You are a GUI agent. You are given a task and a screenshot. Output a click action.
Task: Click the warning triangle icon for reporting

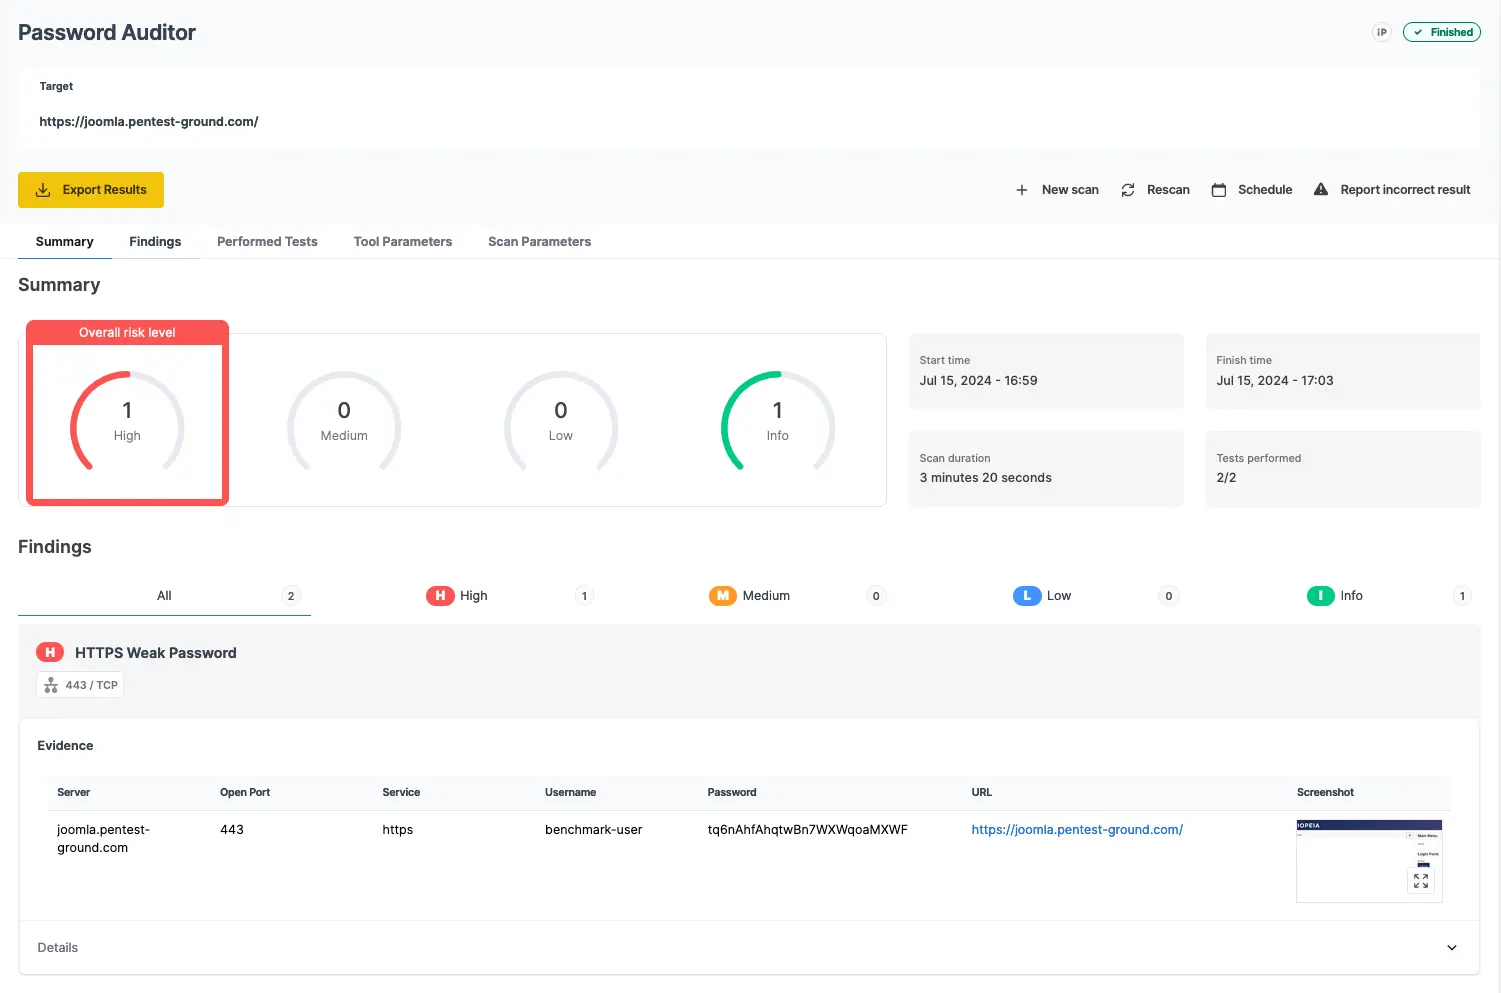pos(1321,189)
